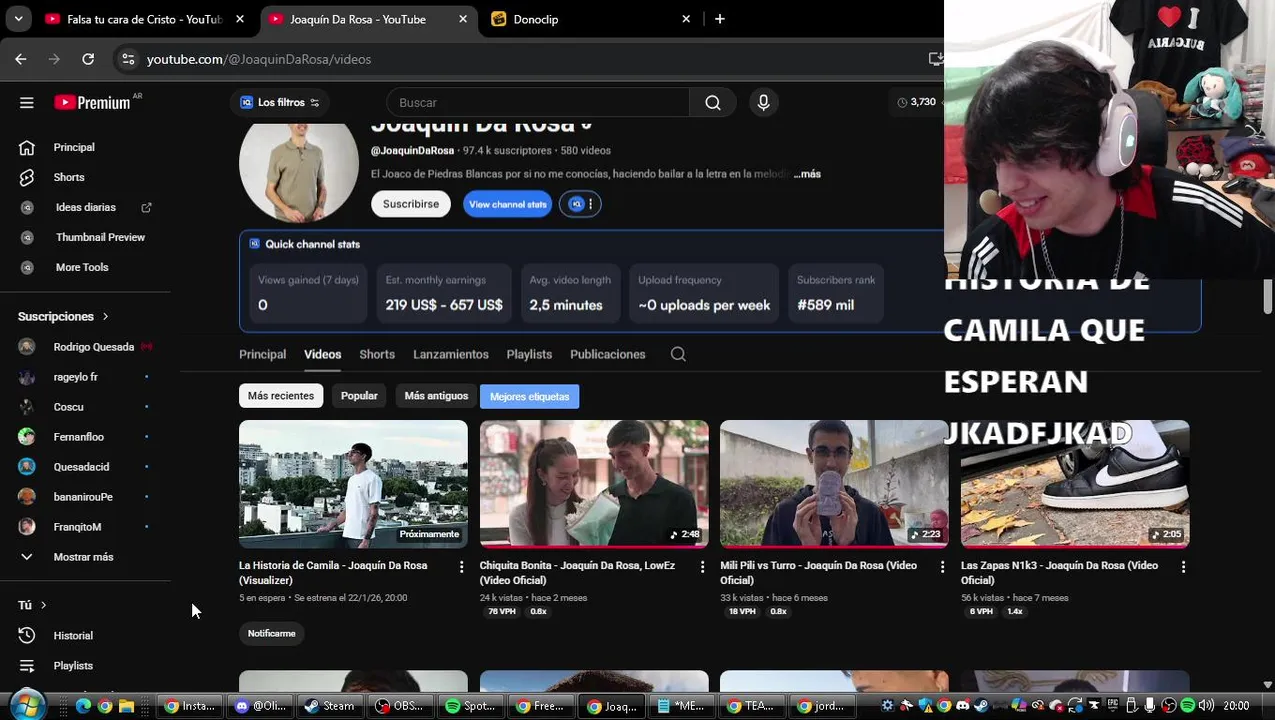Switch to the Lanzamientos tab
1275x720 pixels.
pos(451,354)
